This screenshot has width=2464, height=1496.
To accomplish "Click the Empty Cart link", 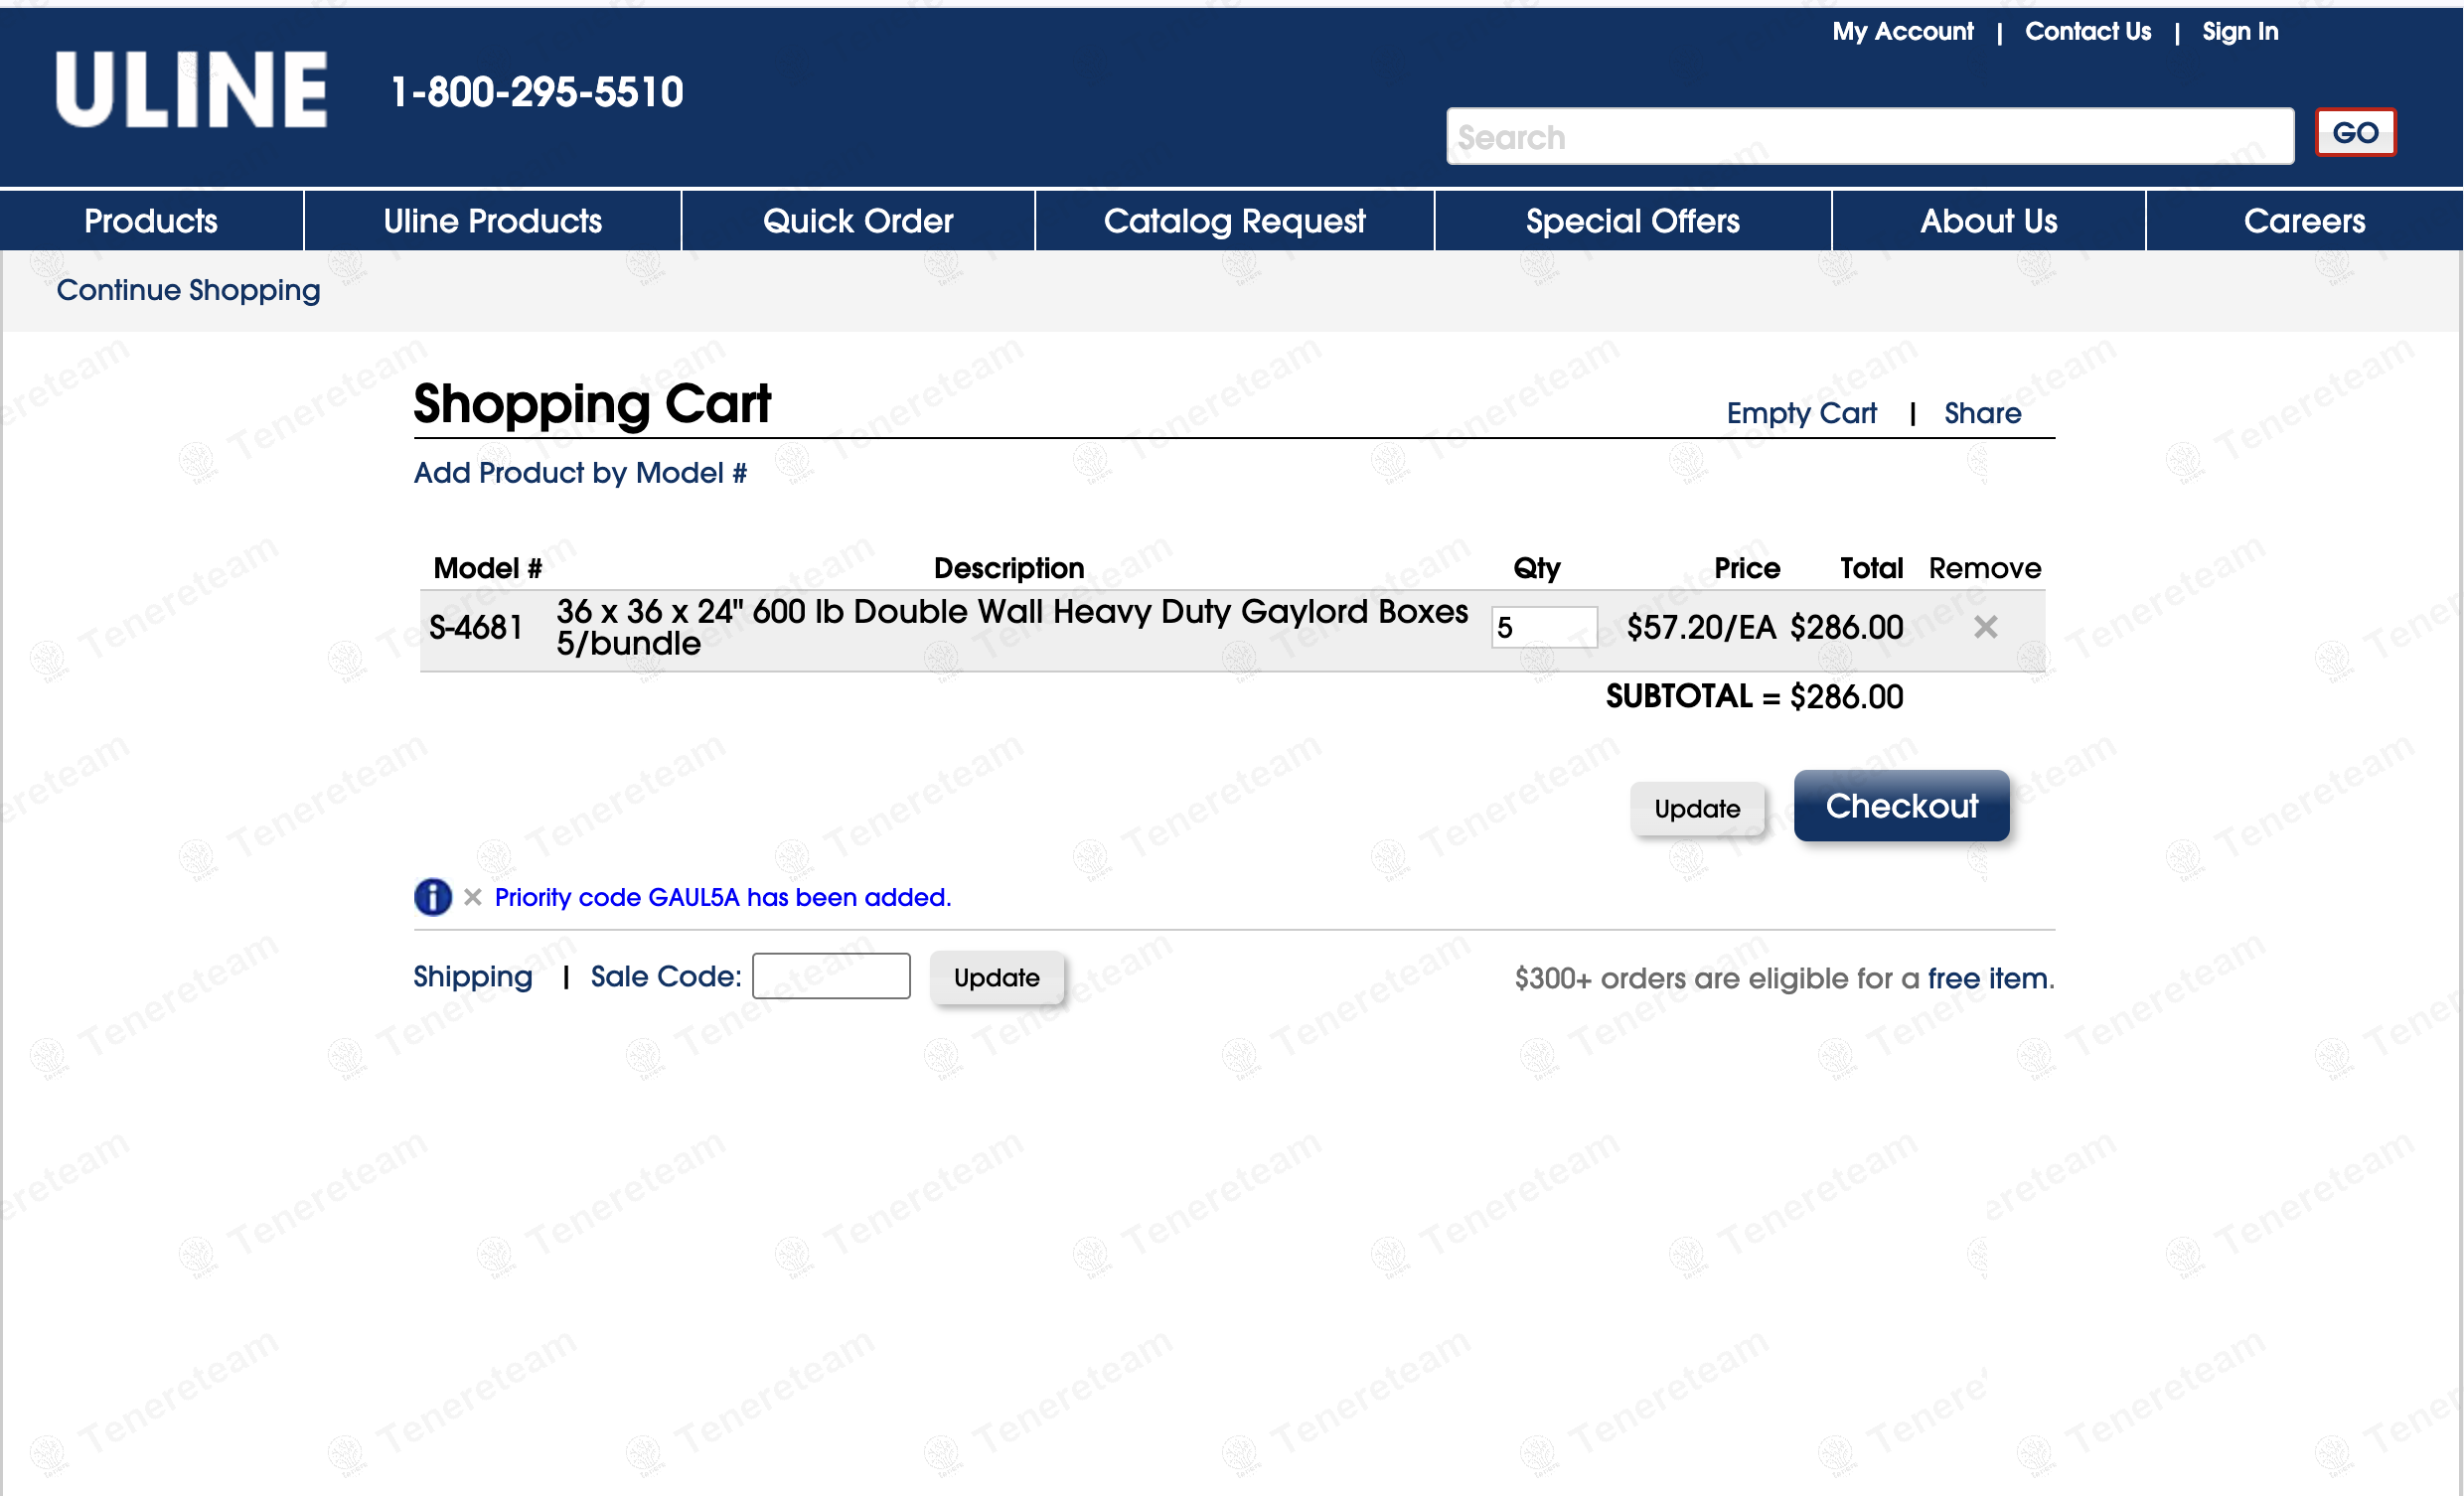I will click(1800, 413).
